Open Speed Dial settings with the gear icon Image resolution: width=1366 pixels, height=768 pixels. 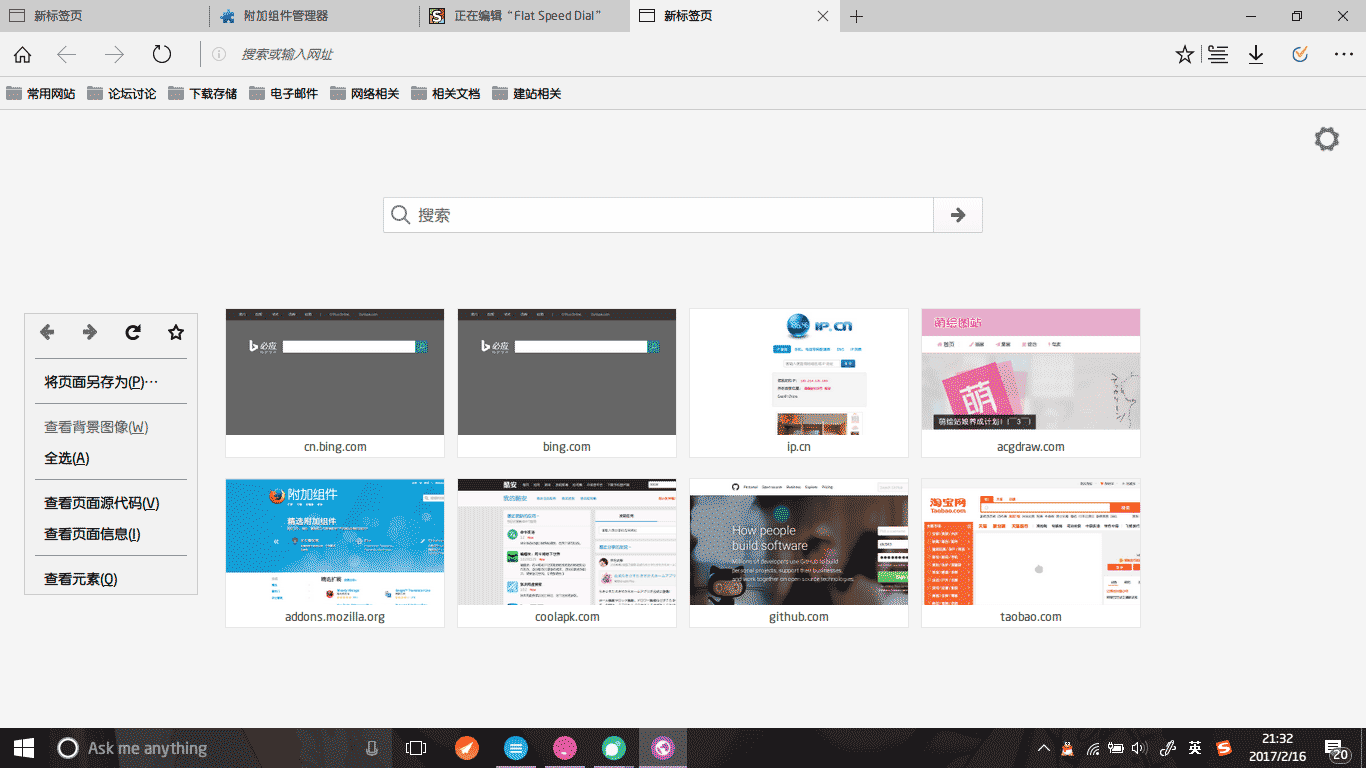point(1326,139)
